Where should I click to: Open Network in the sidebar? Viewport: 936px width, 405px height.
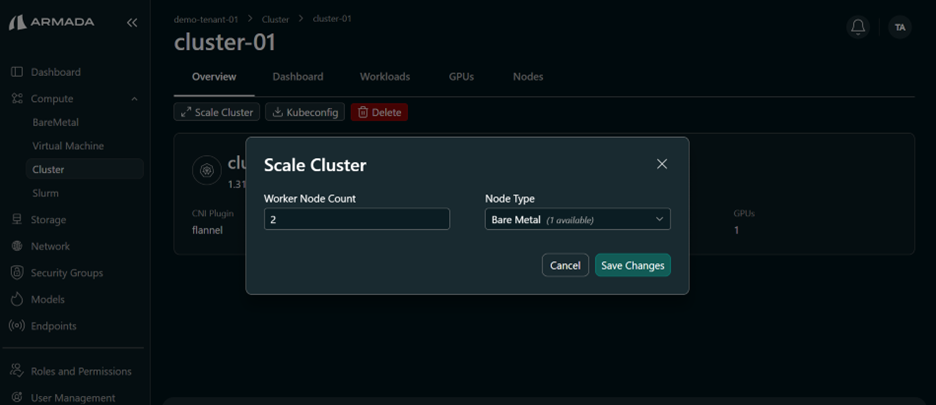tap(50, 246)
